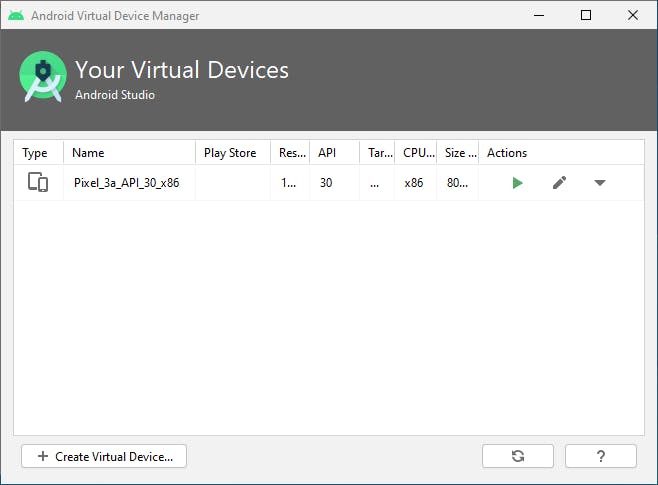Click Create Virtual Device button
The height and width of the screenshot is (485, 658).
click(x=104, y=456)
